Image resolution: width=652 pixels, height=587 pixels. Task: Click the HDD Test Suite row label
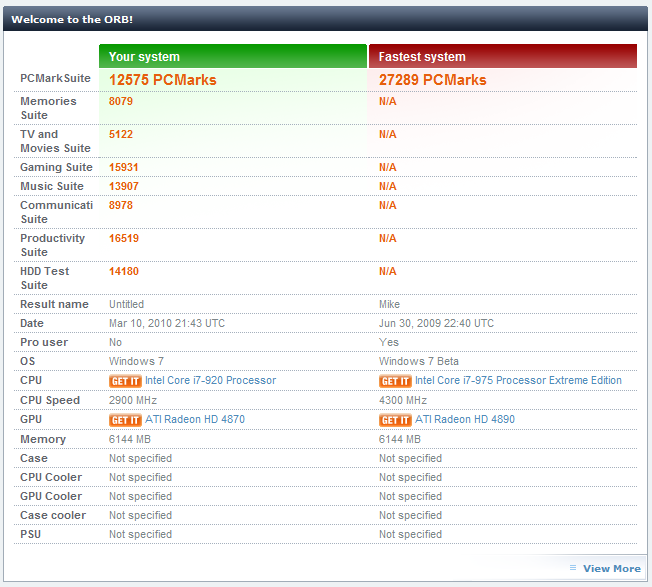pyautogui.click(x=44, y=278)
